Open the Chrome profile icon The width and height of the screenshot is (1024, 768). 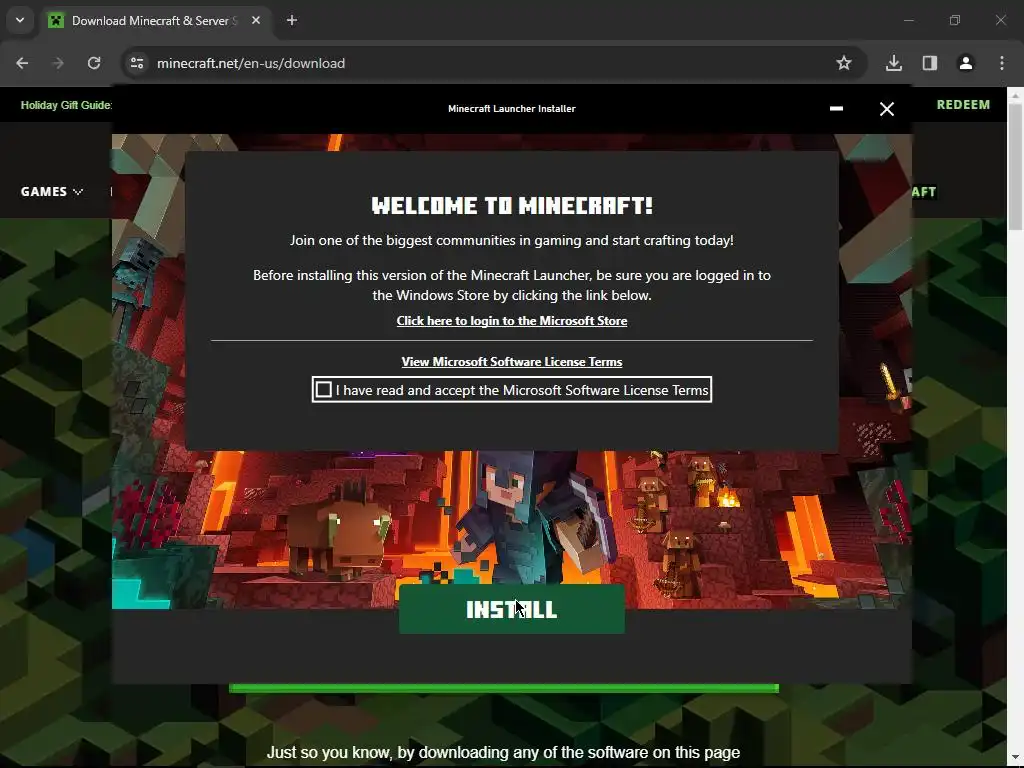(x=965, y=63)
